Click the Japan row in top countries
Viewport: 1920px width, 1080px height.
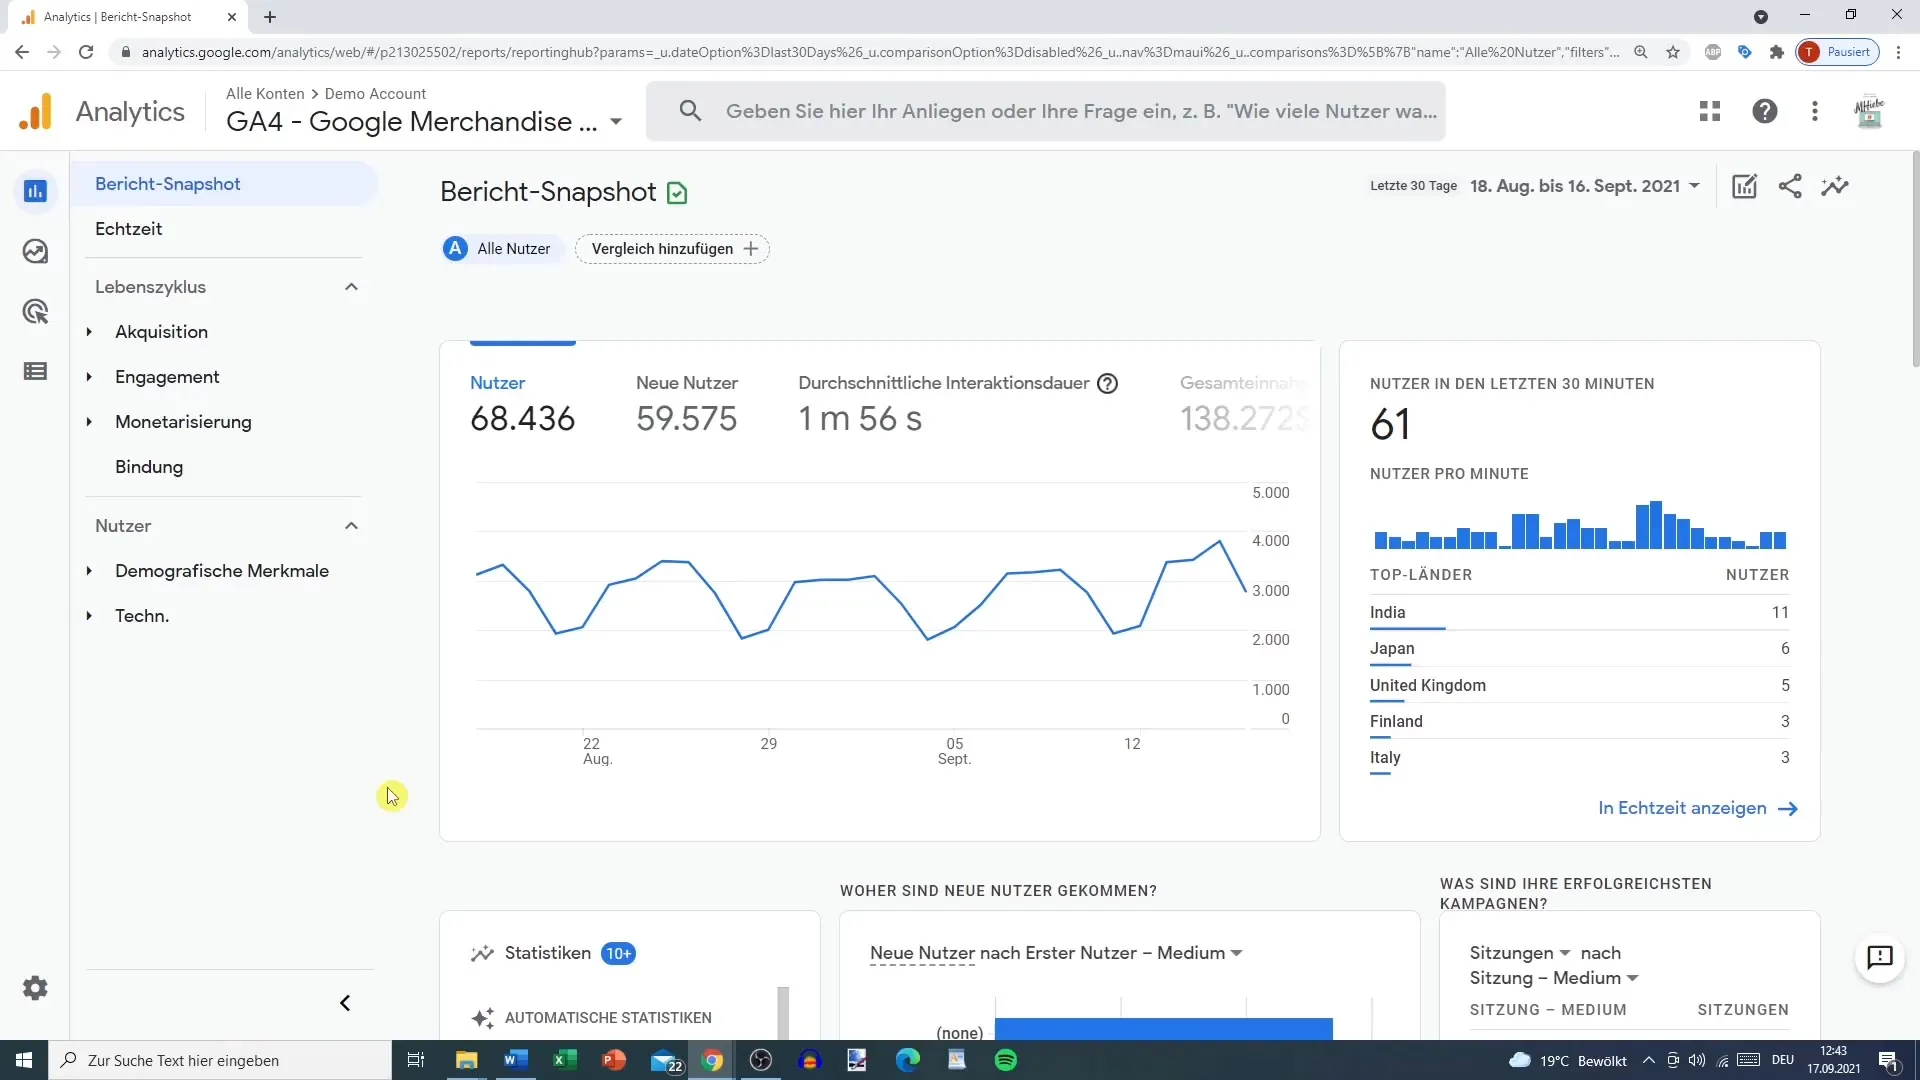point(1580,649)
